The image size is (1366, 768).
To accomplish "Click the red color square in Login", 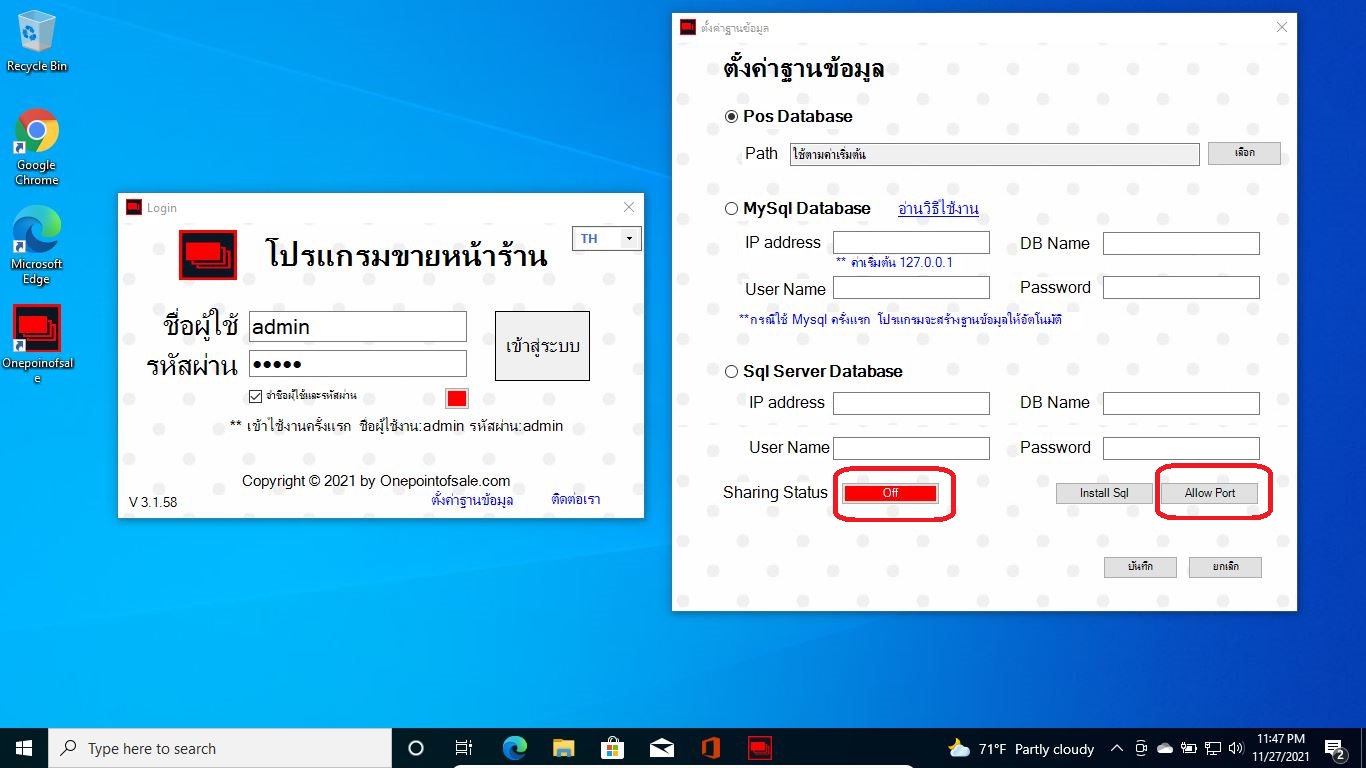I will [x=457, y=398].
